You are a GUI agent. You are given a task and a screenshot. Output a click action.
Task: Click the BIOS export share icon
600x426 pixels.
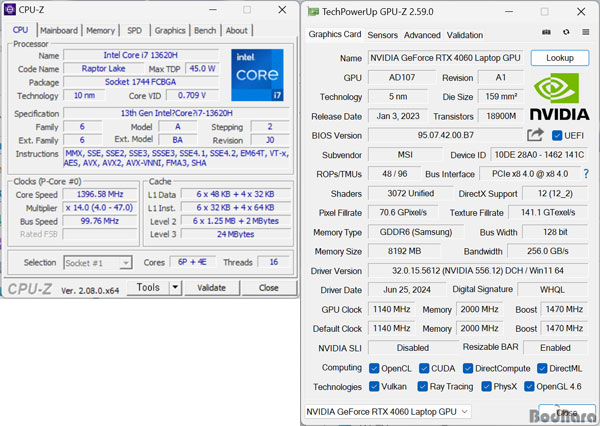[535, 135]
